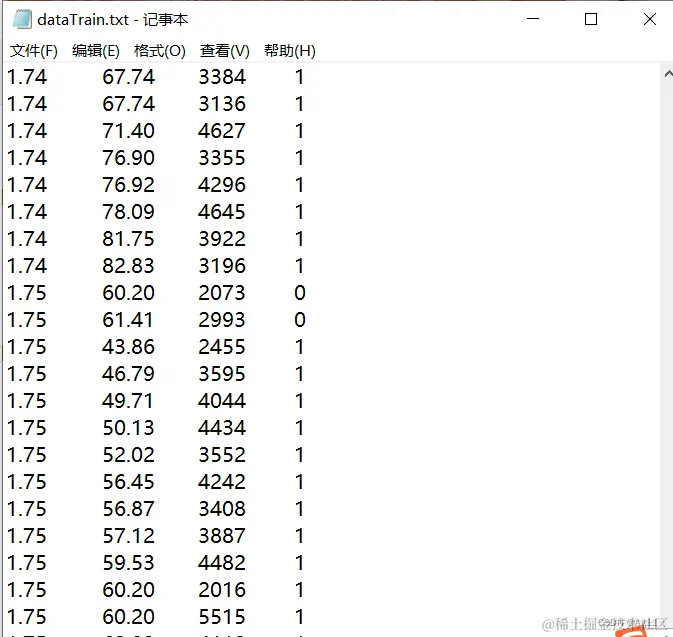Open the 编辑(E) menu

click(96, 51)
